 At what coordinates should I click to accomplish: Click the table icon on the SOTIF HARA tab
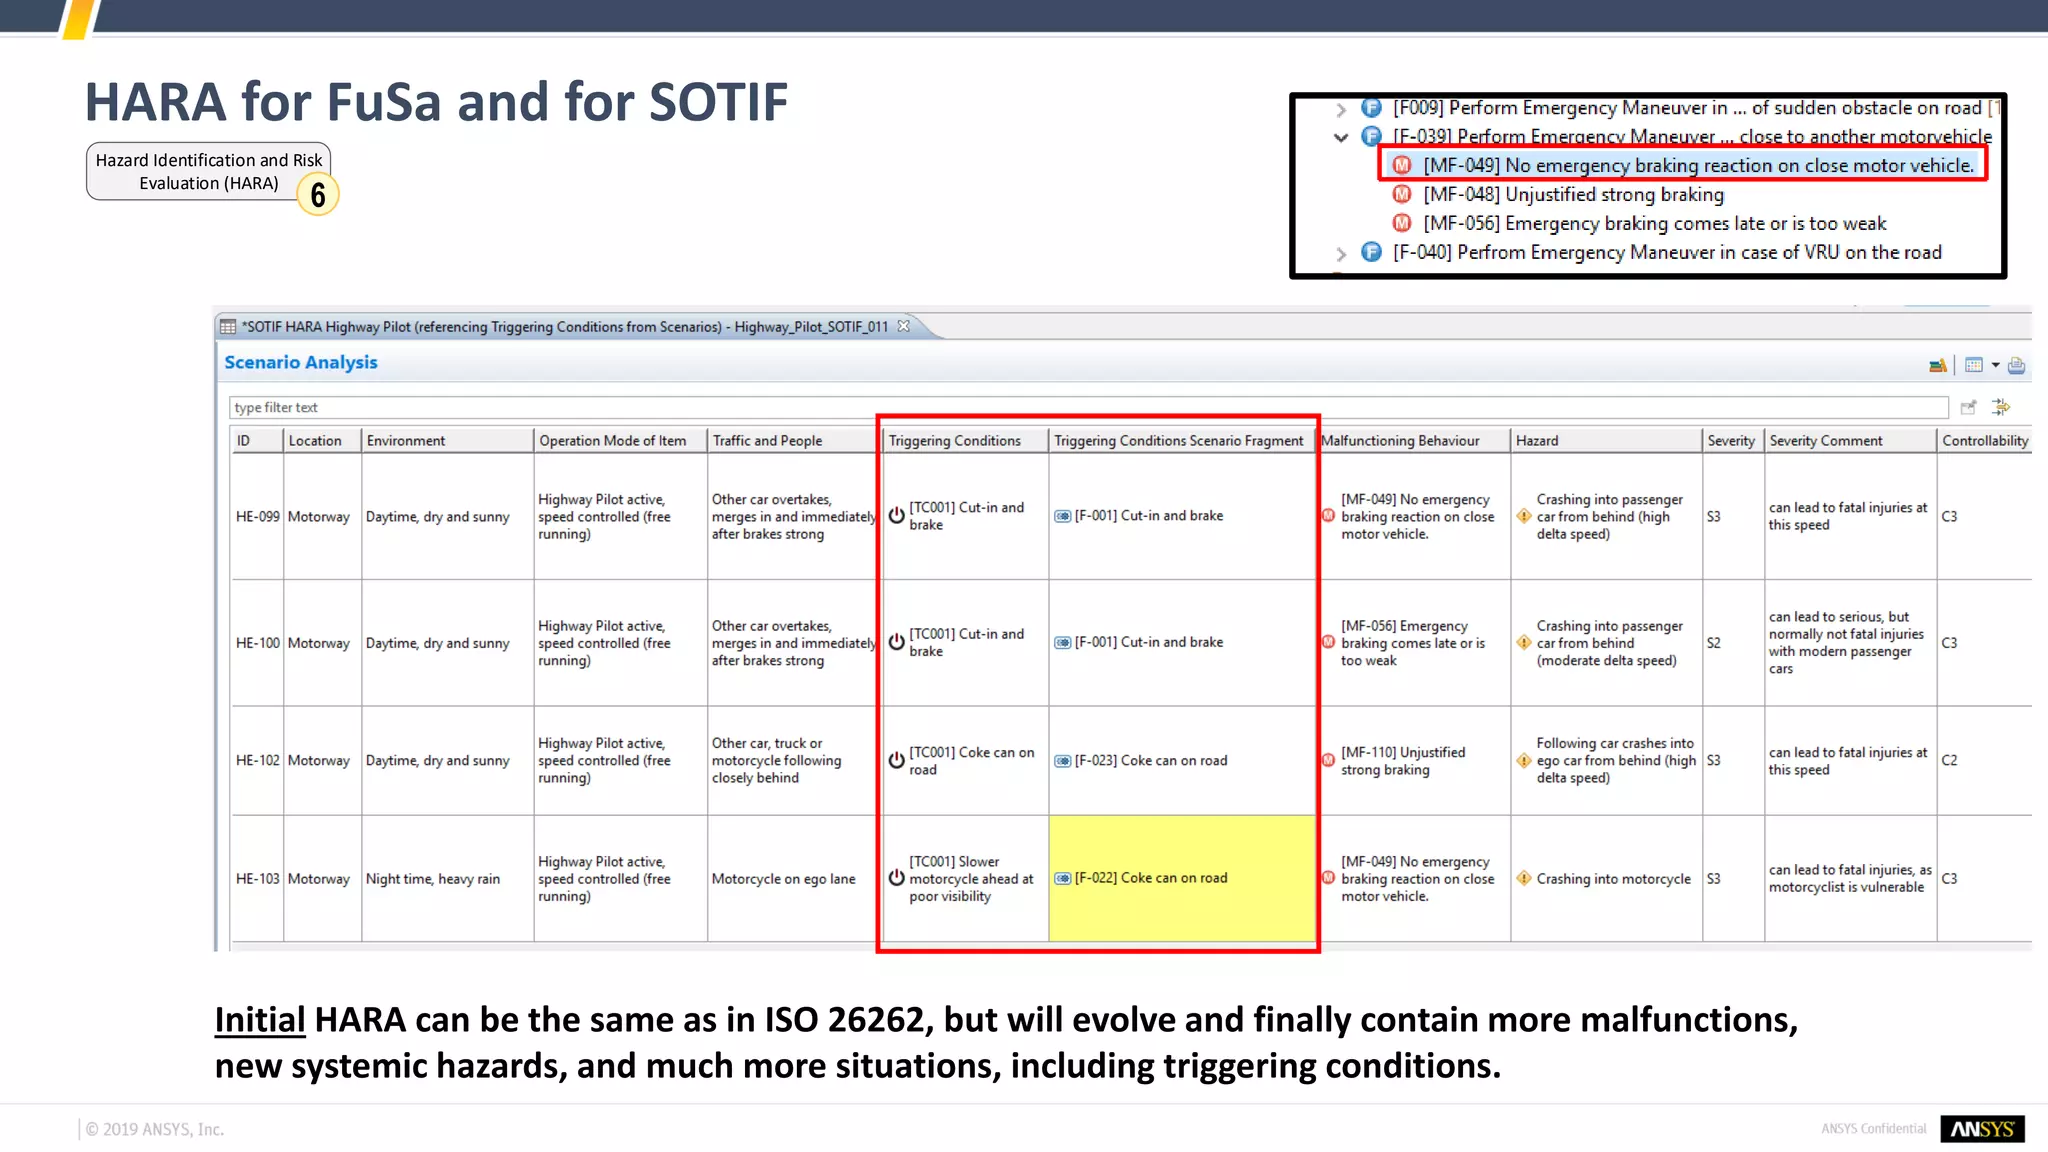[x=228, y=326]
